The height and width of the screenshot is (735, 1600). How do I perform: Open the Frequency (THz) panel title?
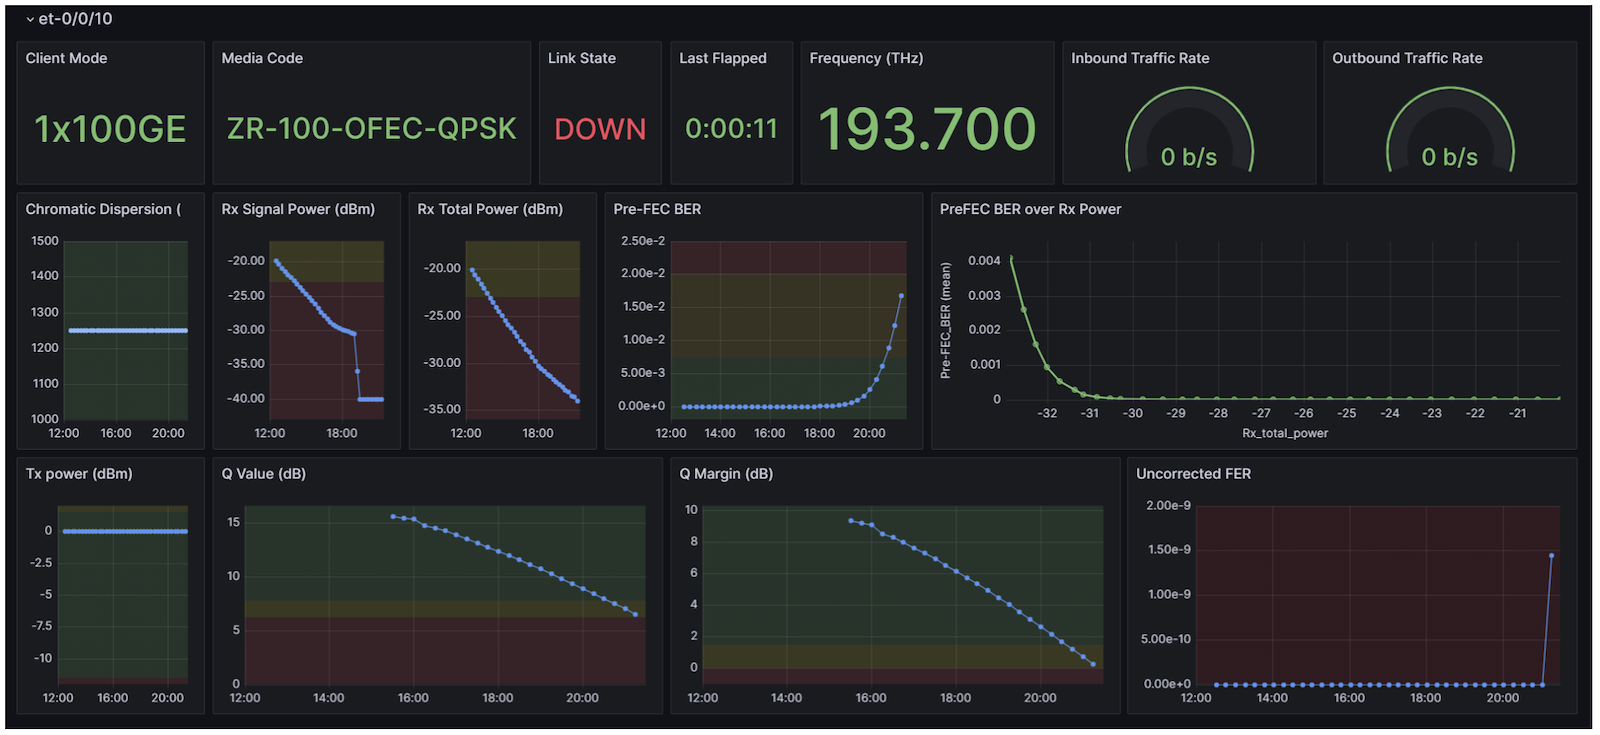pos(866,58)
